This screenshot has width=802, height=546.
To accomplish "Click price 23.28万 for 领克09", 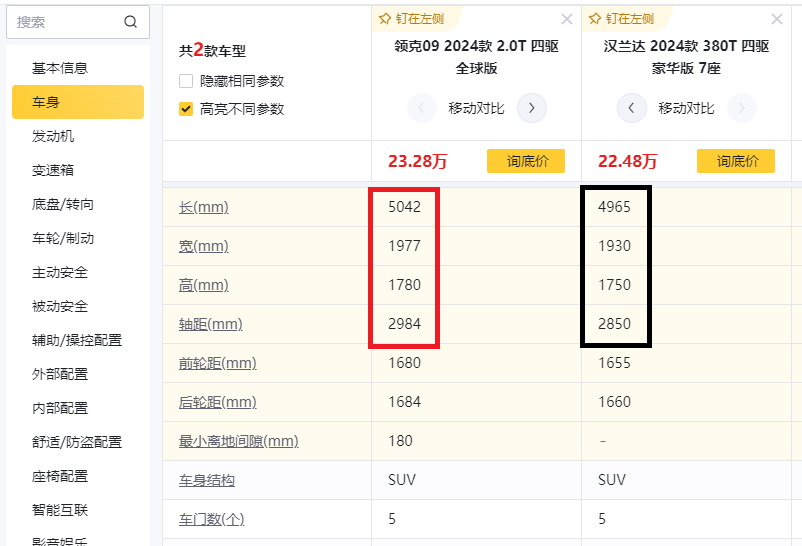I will point(417,161).
